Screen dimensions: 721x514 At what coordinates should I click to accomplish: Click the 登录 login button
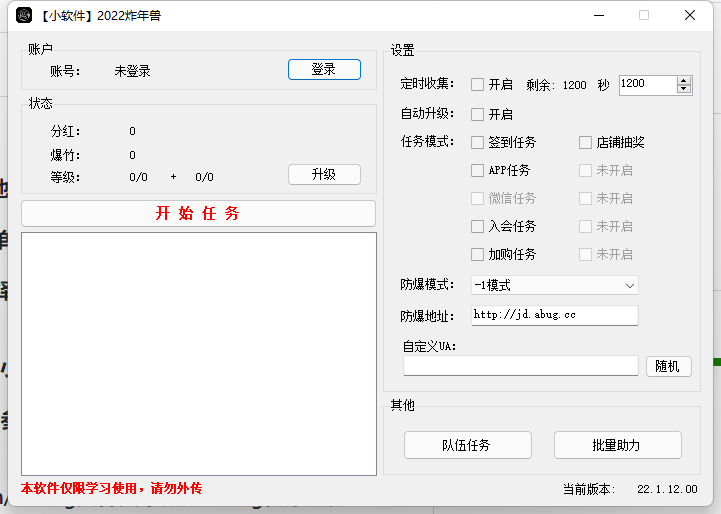tap(324, 70)
